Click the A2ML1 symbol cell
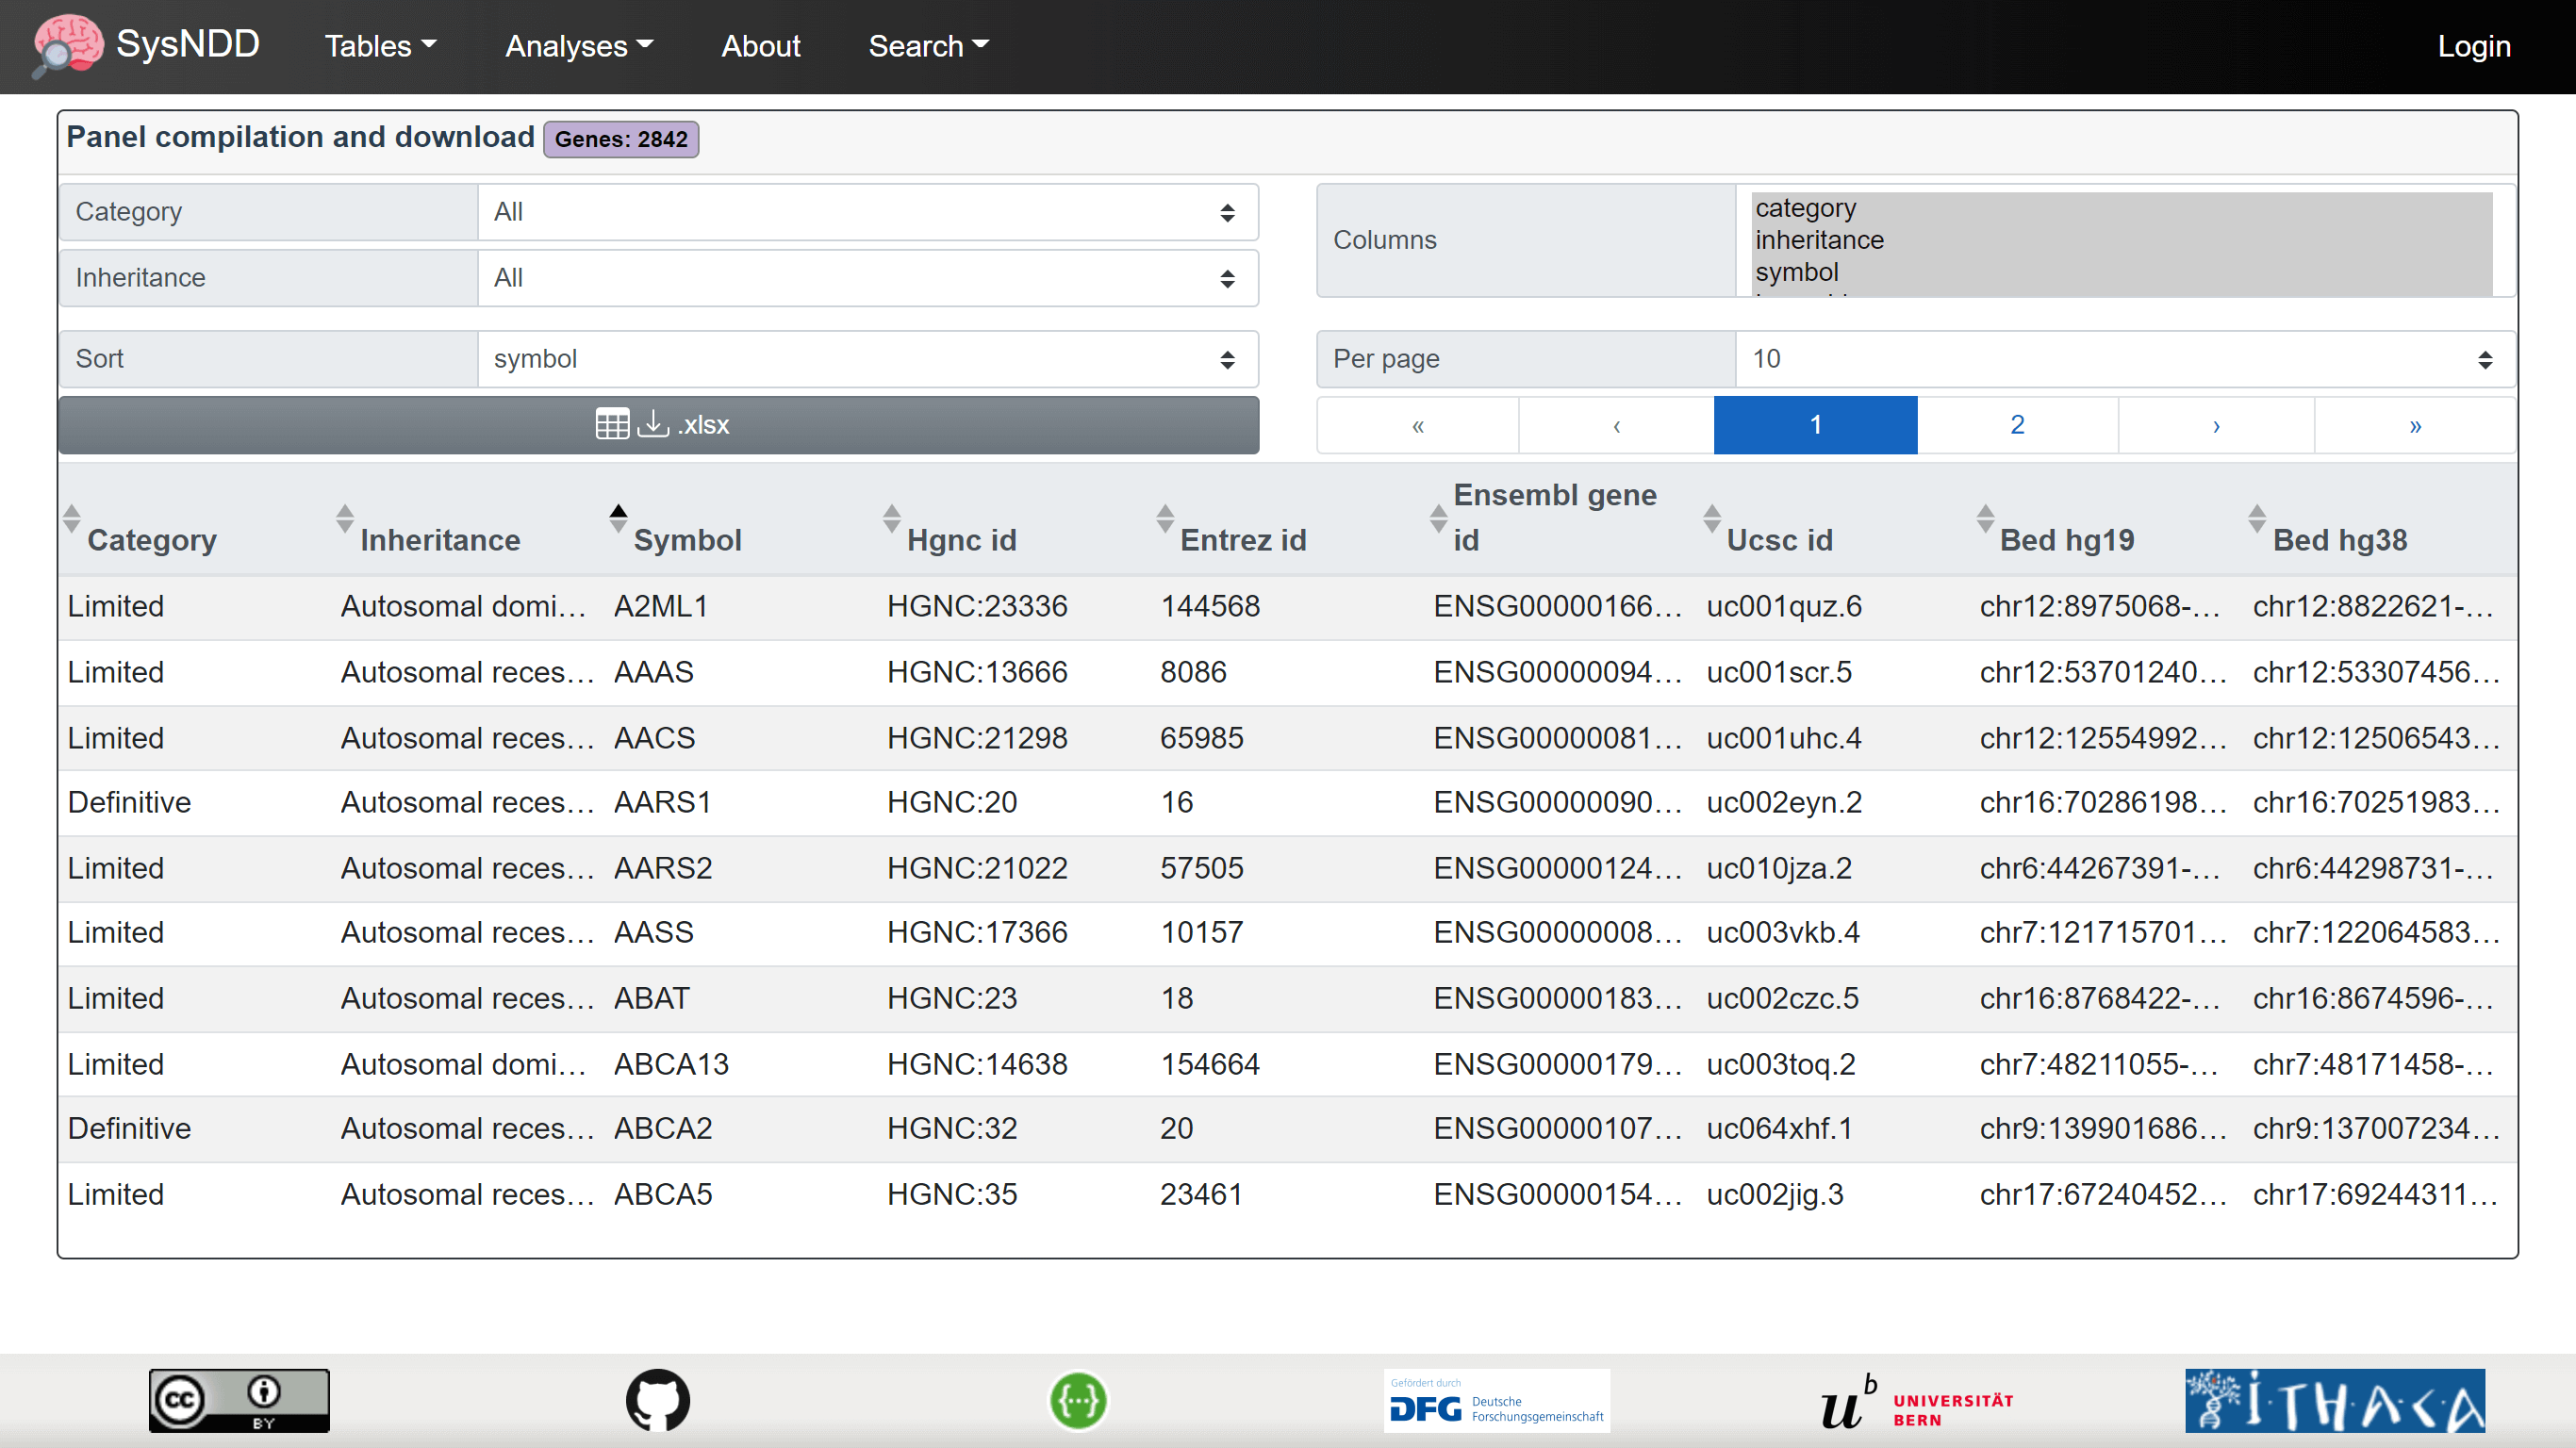The image size is (2576, 1448). (x=661, y=606)
